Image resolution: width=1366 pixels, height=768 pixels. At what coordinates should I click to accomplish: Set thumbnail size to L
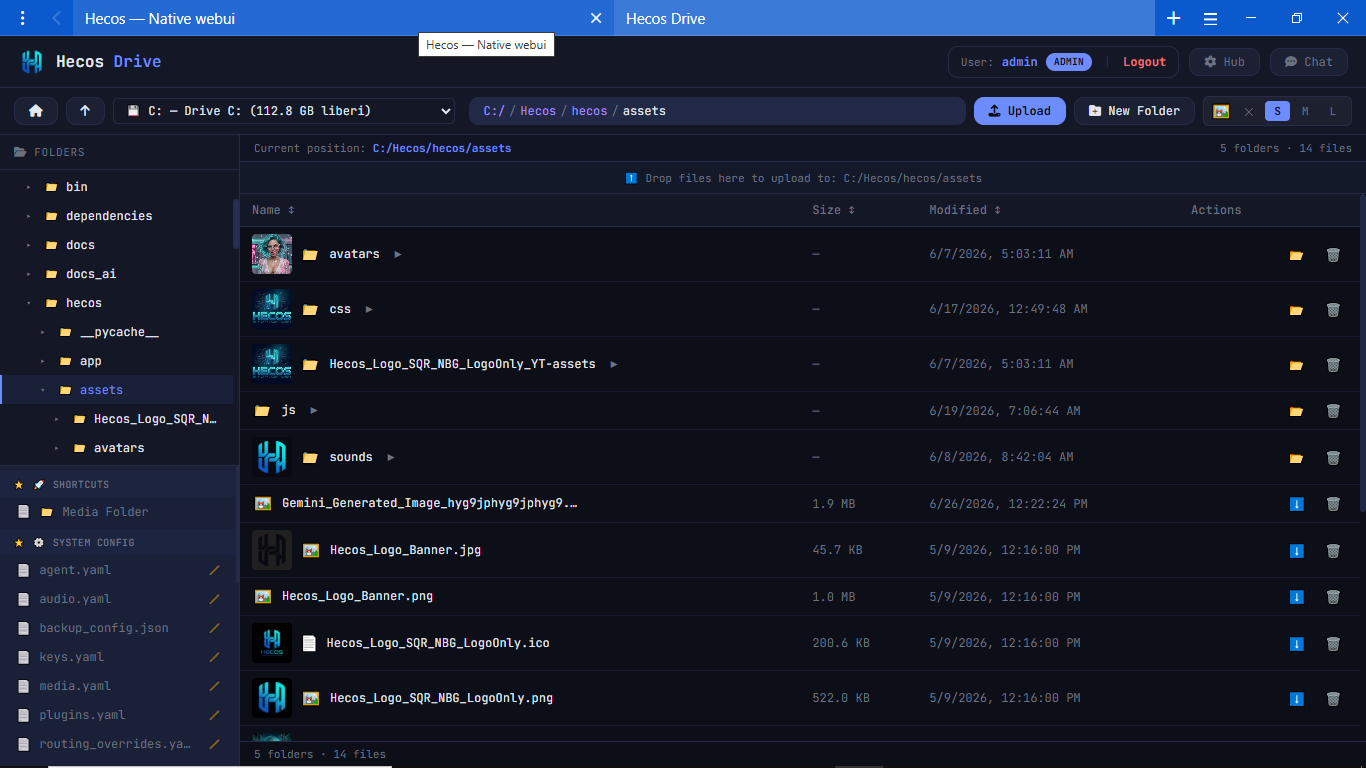click(x=1333, y=111)
